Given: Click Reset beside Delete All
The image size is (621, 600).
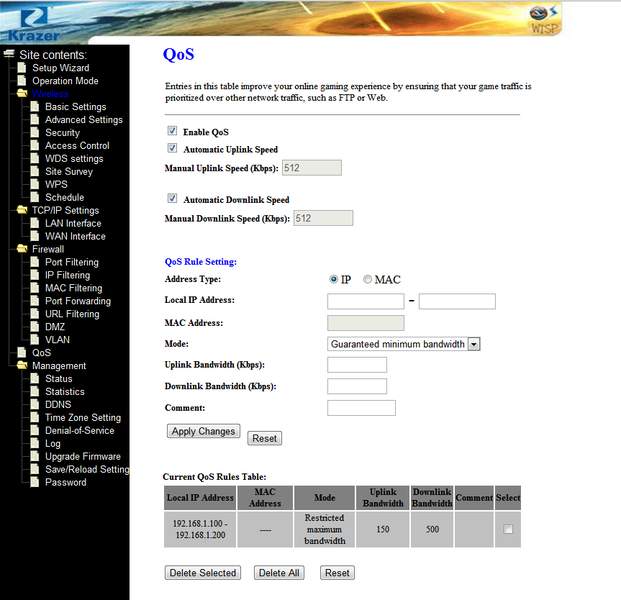Looking at the screenshot, I should coord(337,572).
